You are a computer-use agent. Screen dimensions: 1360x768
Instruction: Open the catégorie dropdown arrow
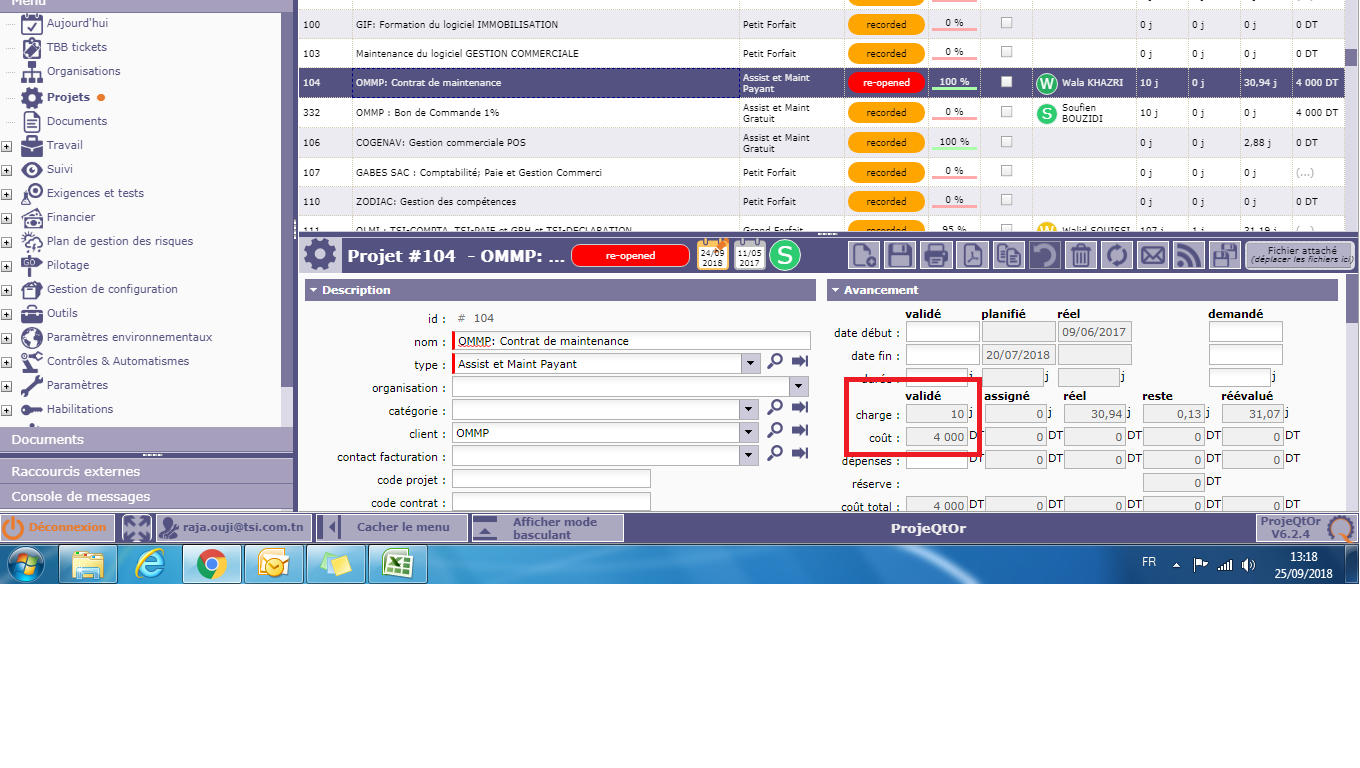point(751,409)
